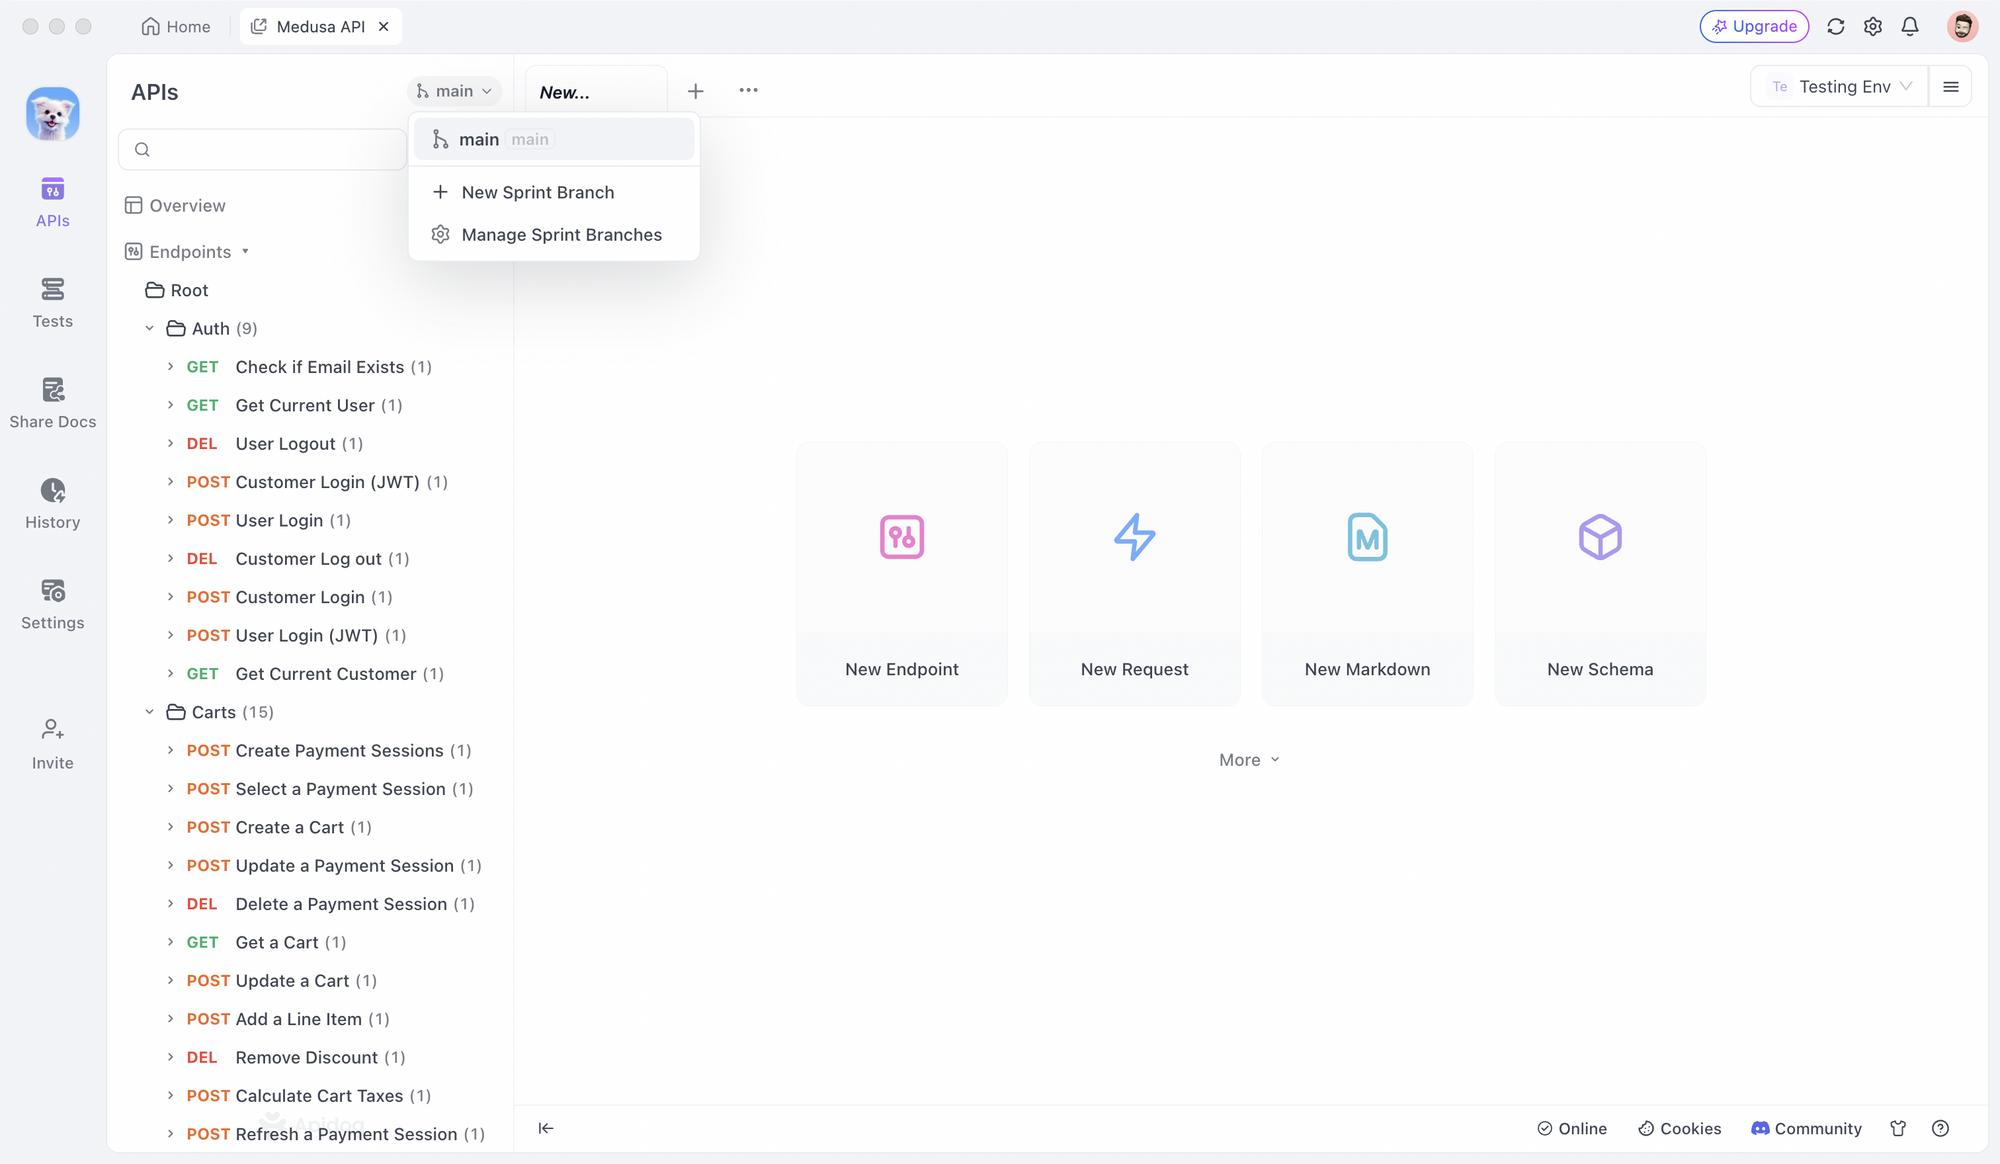Close the Medusa API tab
The width and height of the screenshot is (2000, 1164).
pyautogui.click(x=384, y=27)
